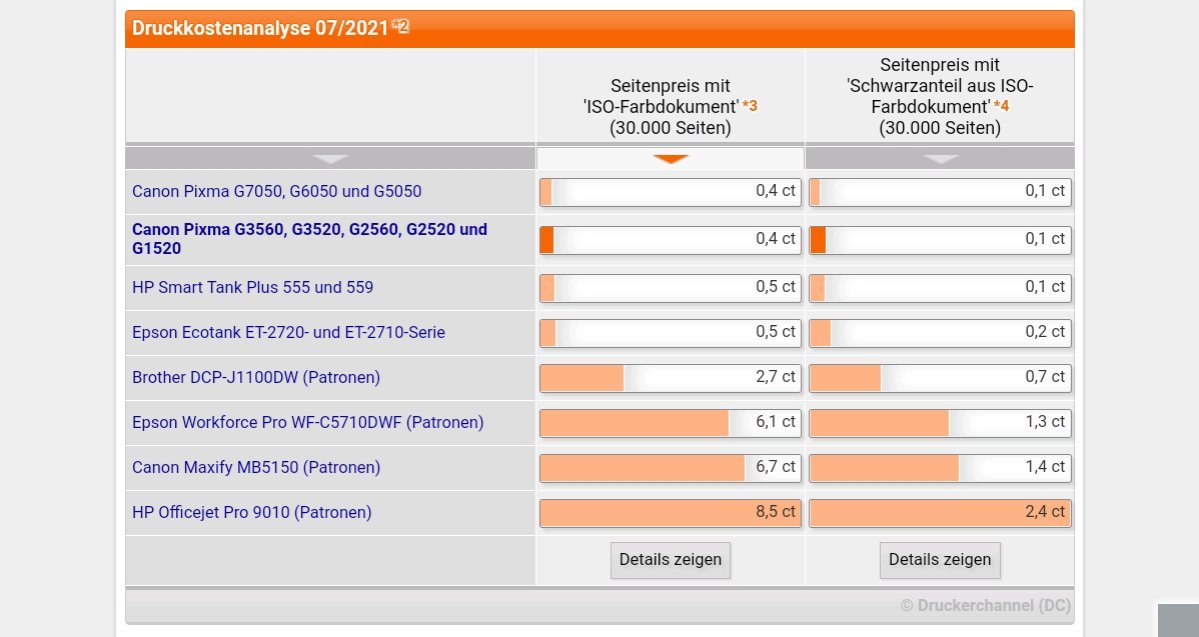Screen dimensions: 1199x637
Task: Click the 1,4 ct bar for Canon Maxify
Action: coord(940,467)
